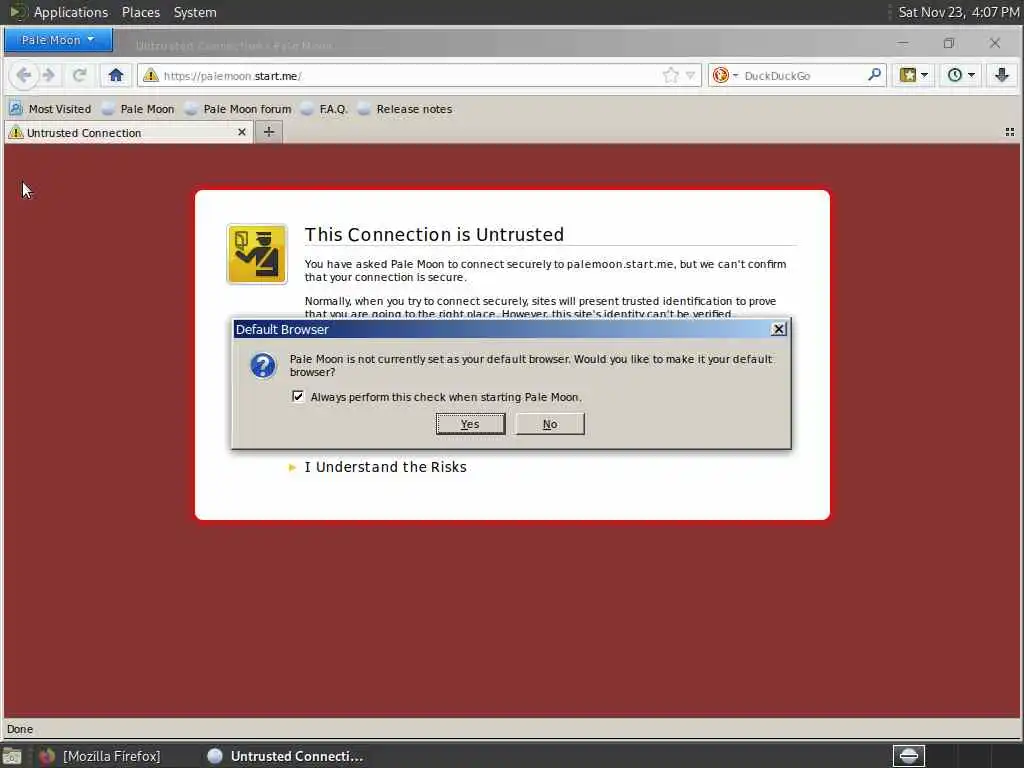This screenshot has height=768, width=1024.
Task: Open the DuckDuckGo search engine selector
Action: point(725,76)
